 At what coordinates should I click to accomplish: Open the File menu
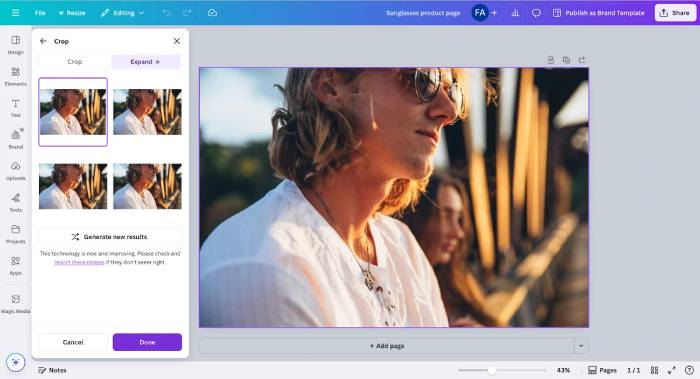click(x=40, y=13)
